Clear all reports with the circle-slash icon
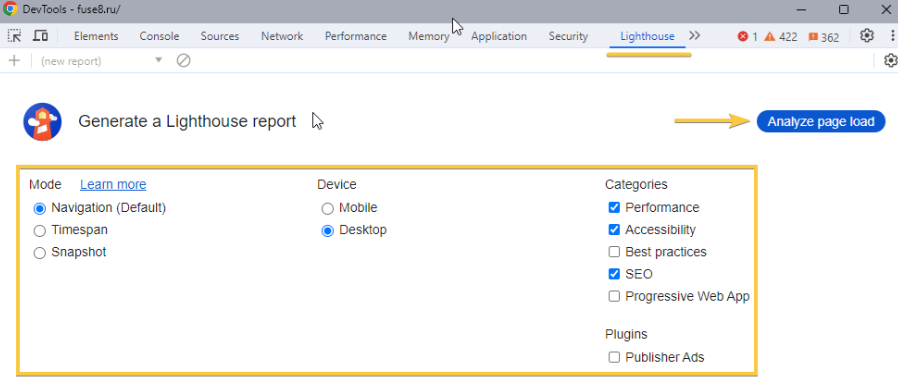This screenshot has width=898, height=381. [x=183, y=61]
